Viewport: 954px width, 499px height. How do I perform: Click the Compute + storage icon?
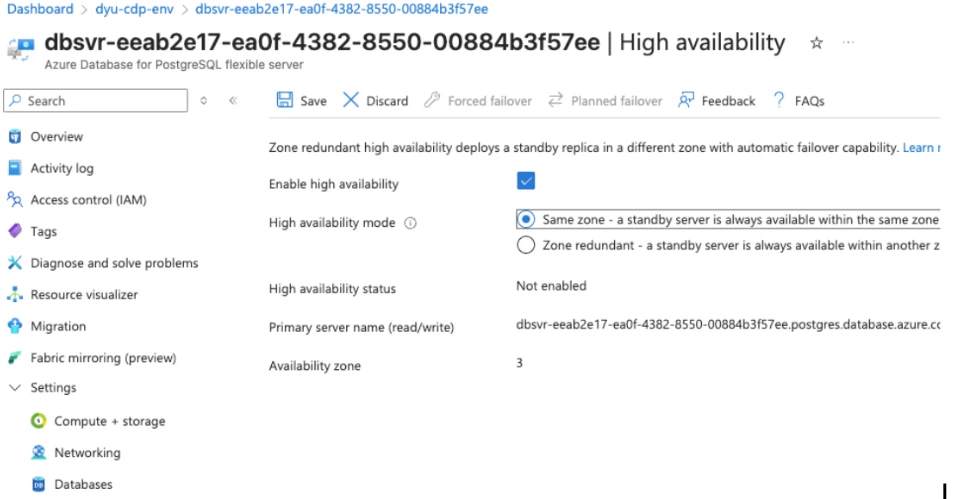(x=38, y=421)
